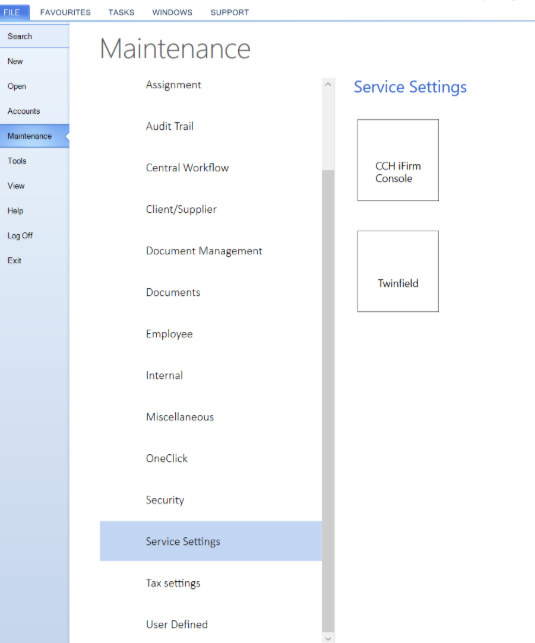Click the scroll down arrow of the list

tap(328, 638)
